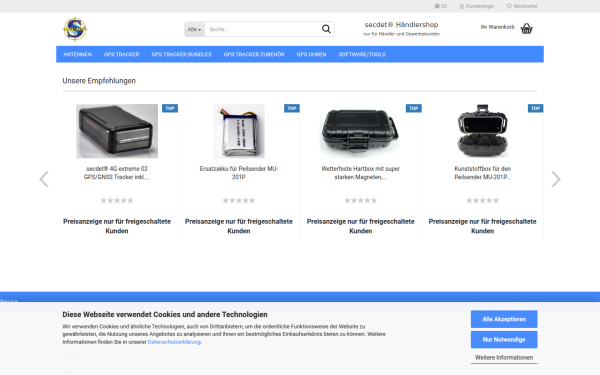Image resolution: width=600 pixels, height=375 pixels.
Task: Open the GPS Tracker Zubehör menu
Action: click(254, 54)
